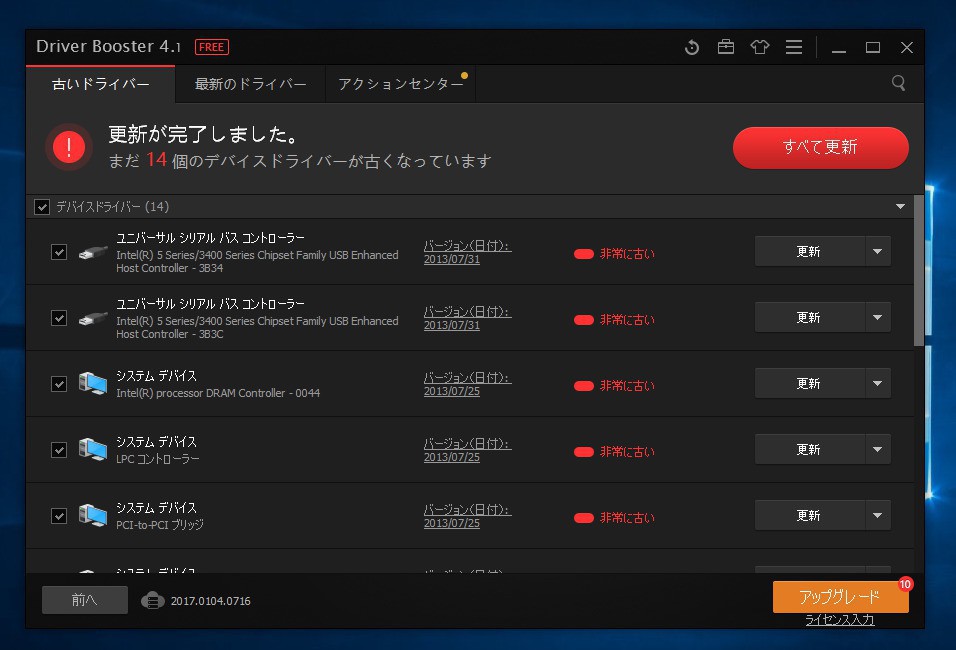Viewport: 956px width, 650px height.
Task: Click 更新 for the 3B34 host controller
Action: [809, 251]
